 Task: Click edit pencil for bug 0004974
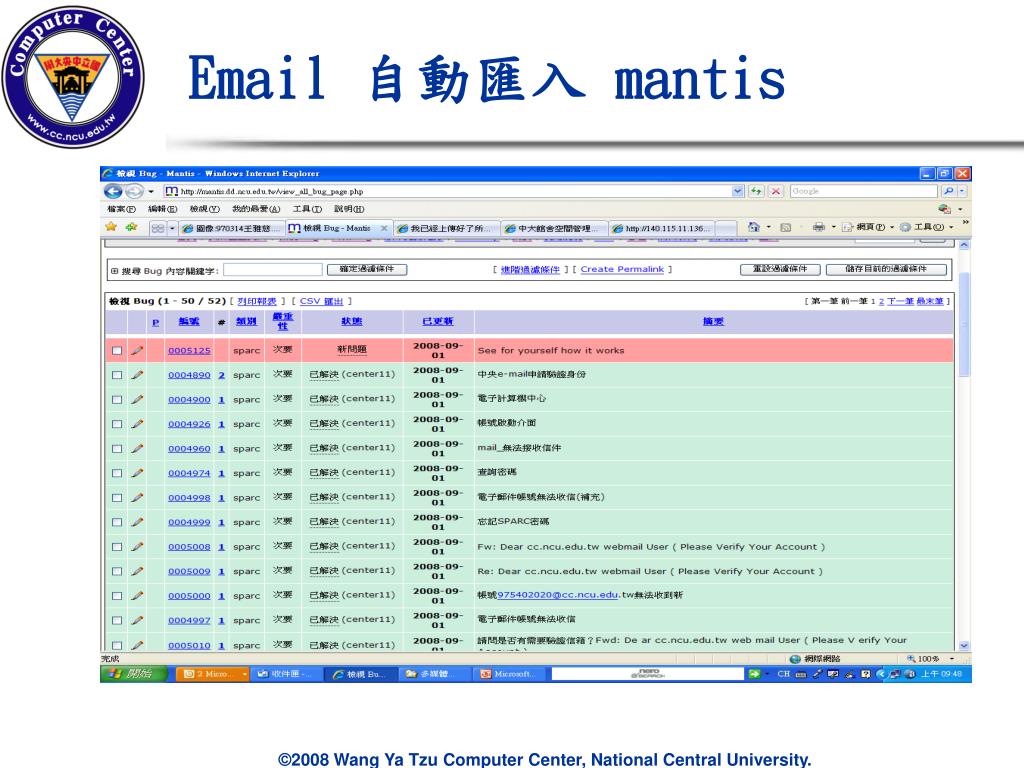[137, 473]
